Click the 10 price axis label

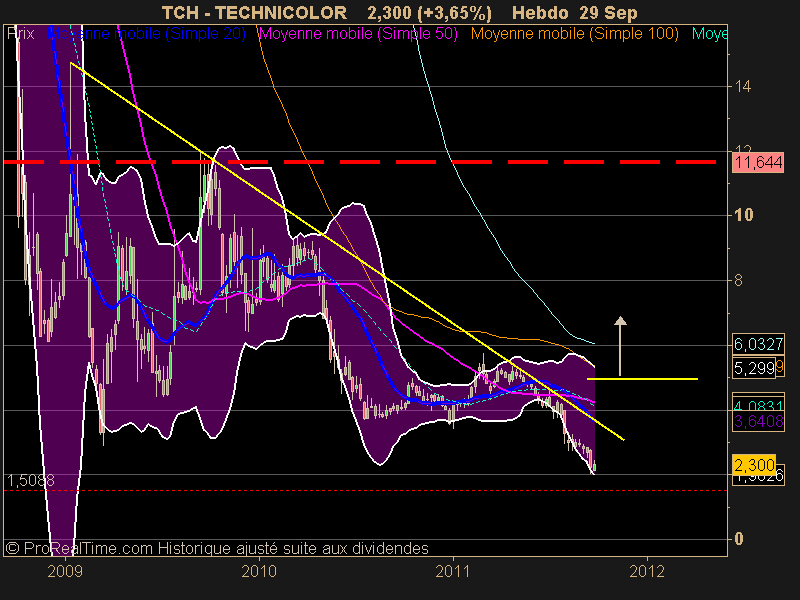point(743,215)
